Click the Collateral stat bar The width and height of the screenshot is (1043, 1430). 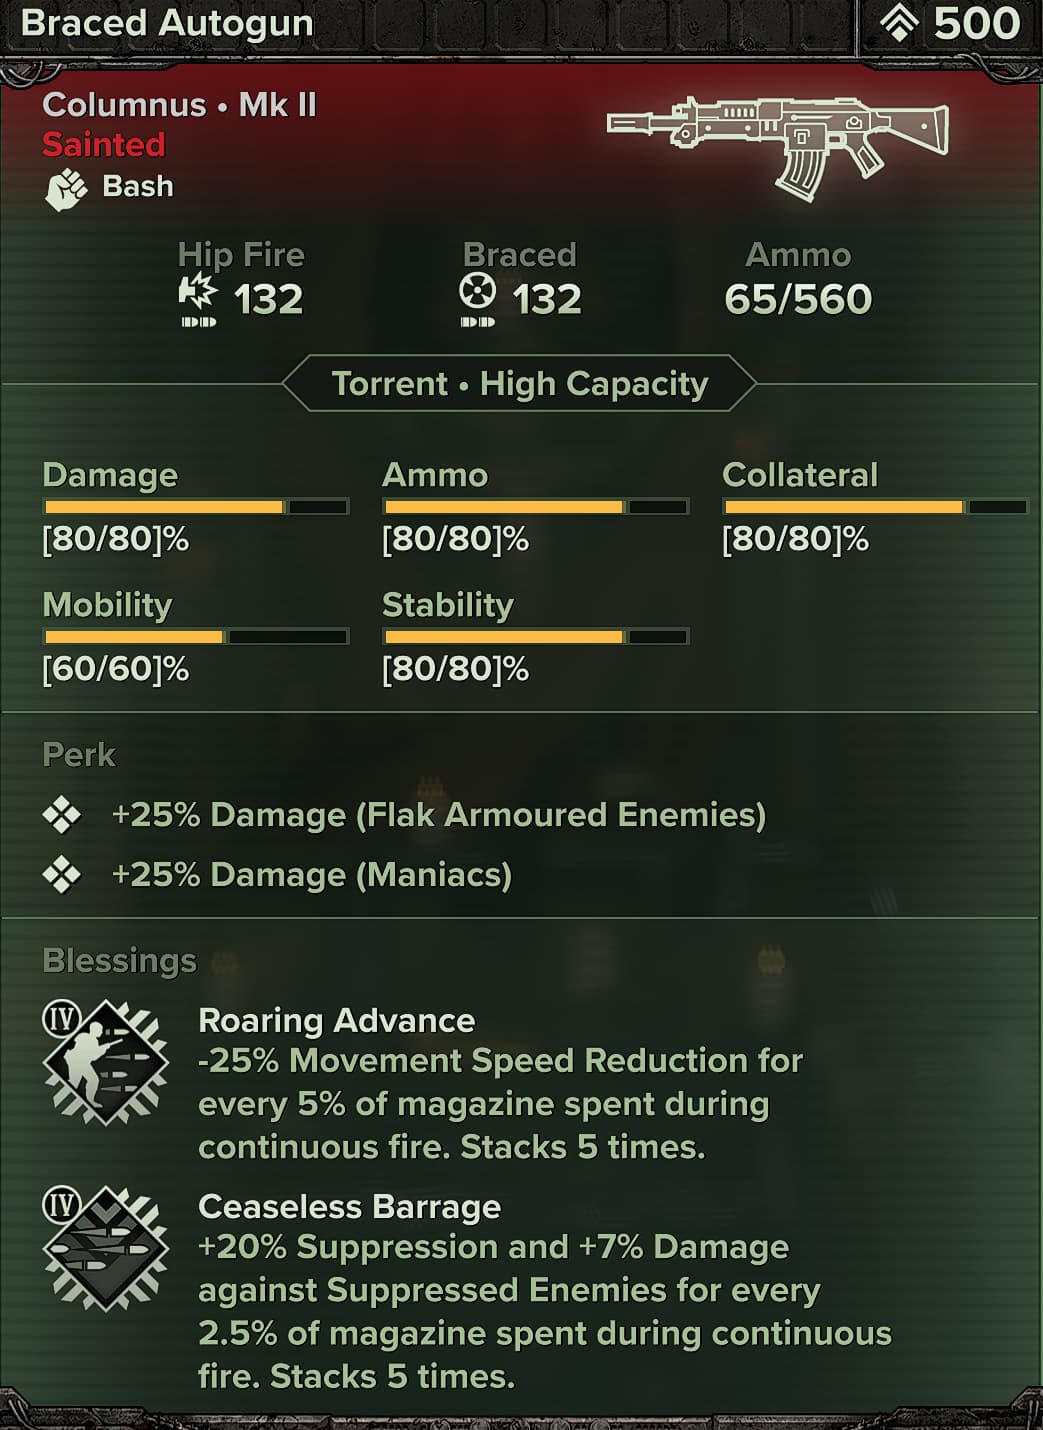pos(875,507)
